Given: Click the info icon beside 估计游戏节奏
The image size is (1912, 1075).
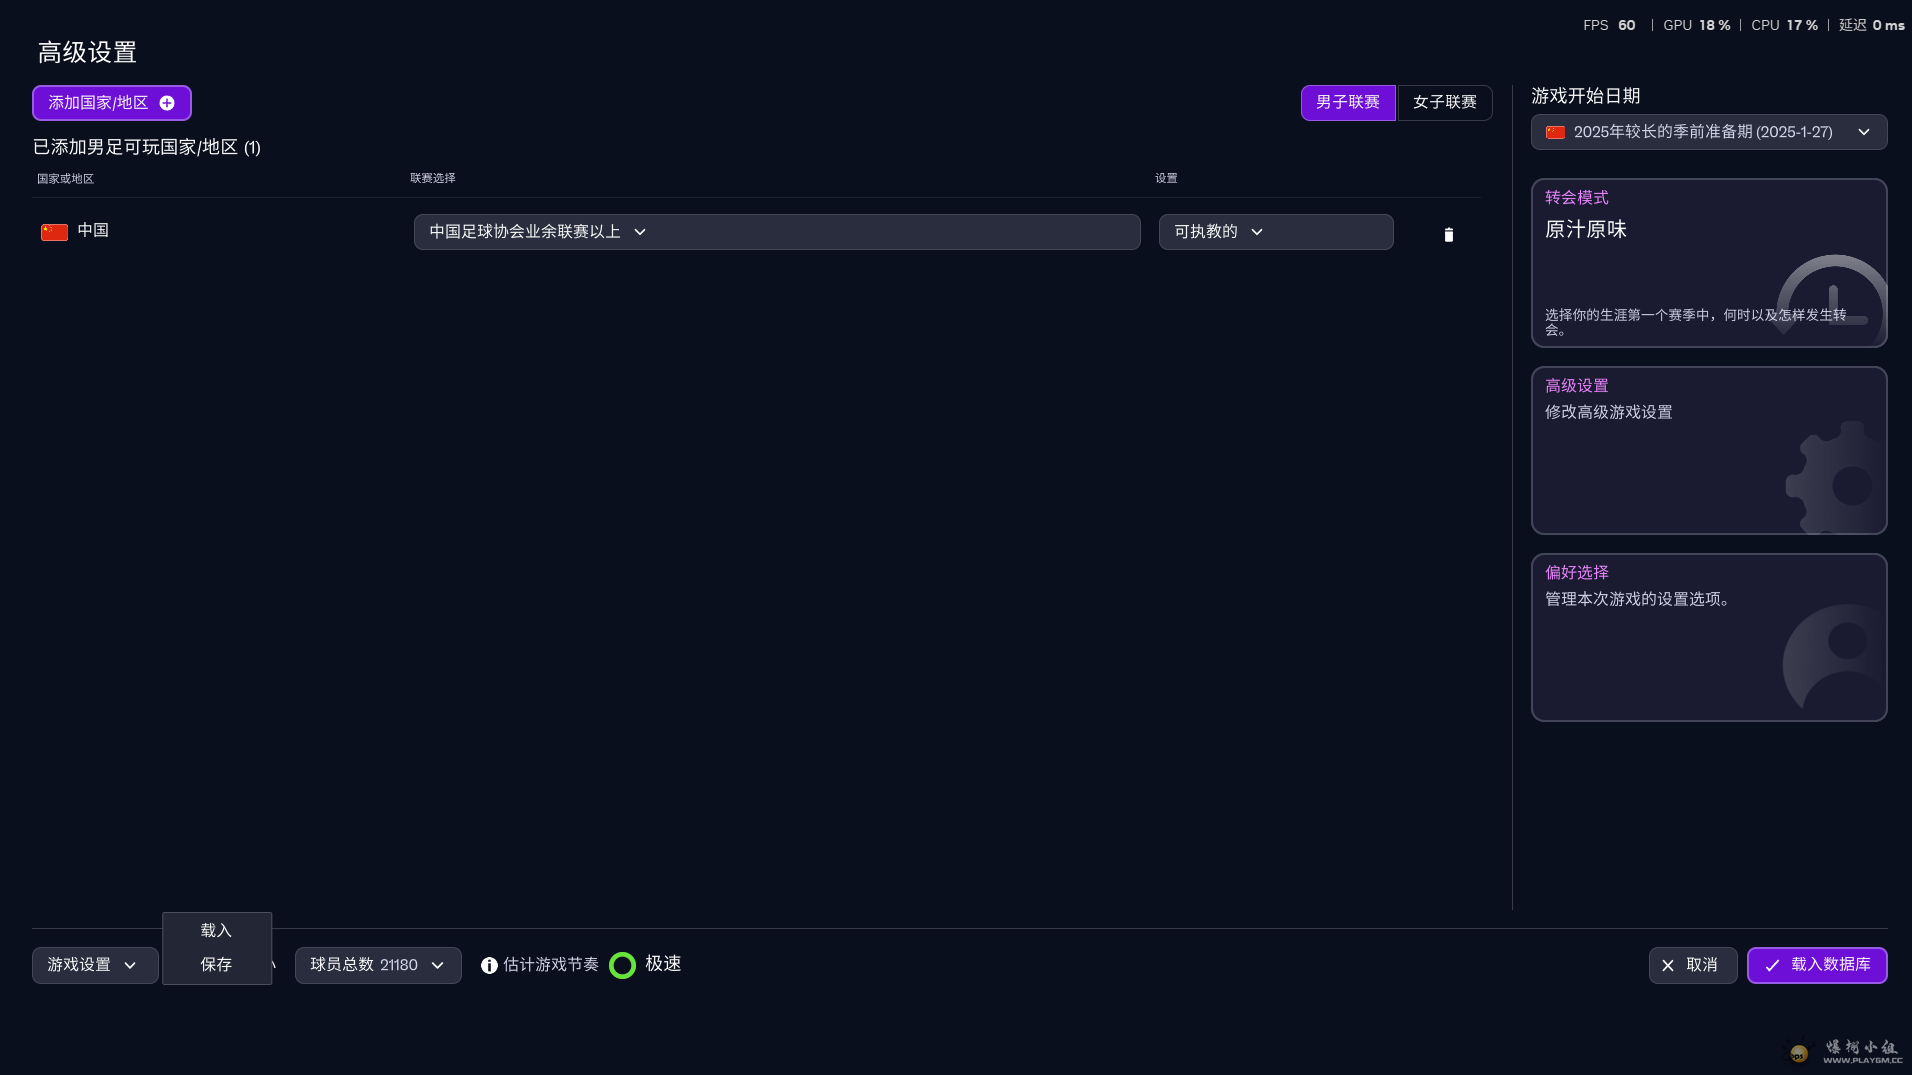Looking at the screenshot, I should point(489,965).
